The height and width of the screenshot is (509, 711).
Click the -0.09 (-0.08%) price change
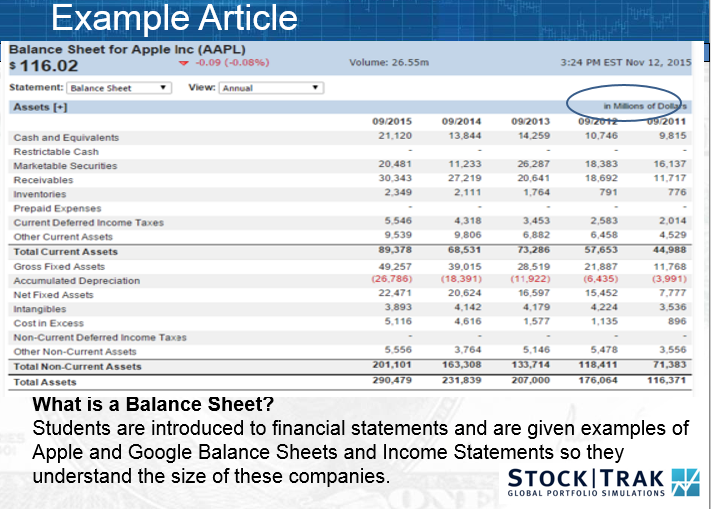(232, 63)
